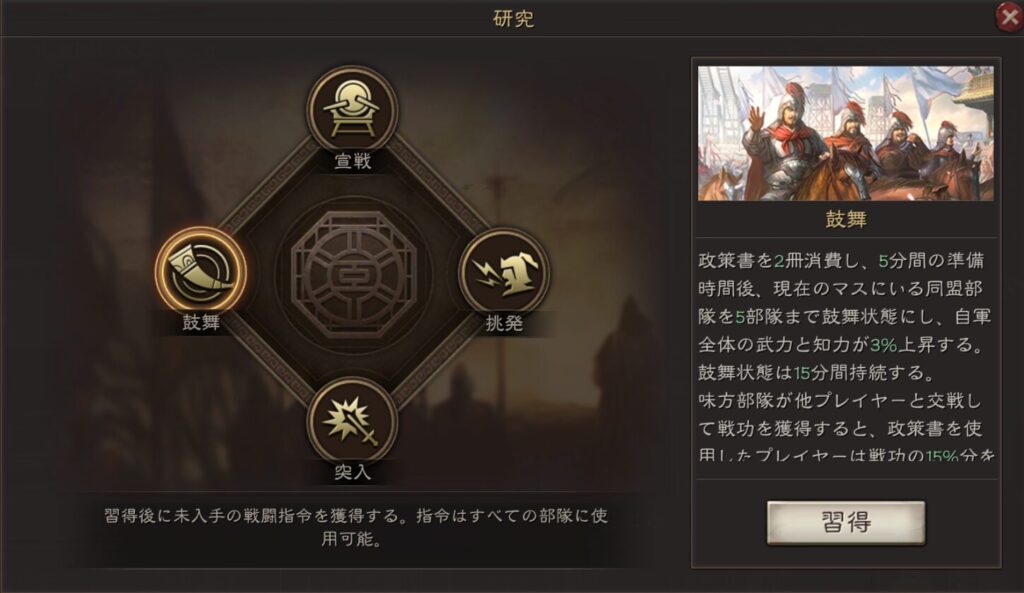This screenshot has height=593, width=1024.
Task: Select the 宣戦 war declaration drum icon
Action: (353, 110)
